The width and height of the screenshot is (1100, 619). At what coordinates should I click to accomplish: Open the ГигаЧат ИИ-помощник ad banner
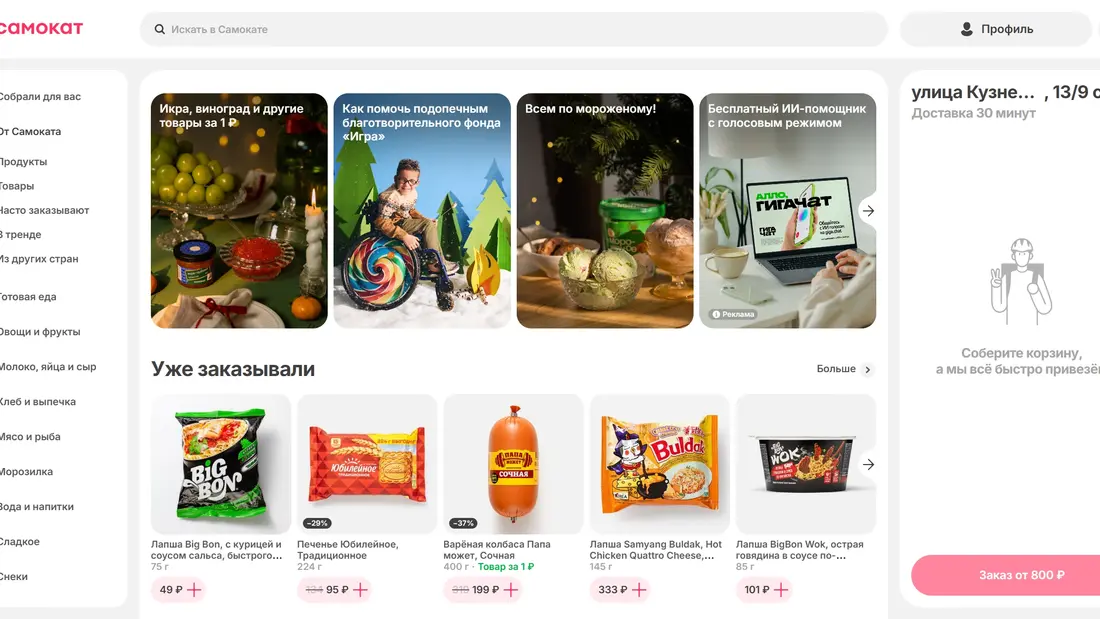click(x=787, y=211)
